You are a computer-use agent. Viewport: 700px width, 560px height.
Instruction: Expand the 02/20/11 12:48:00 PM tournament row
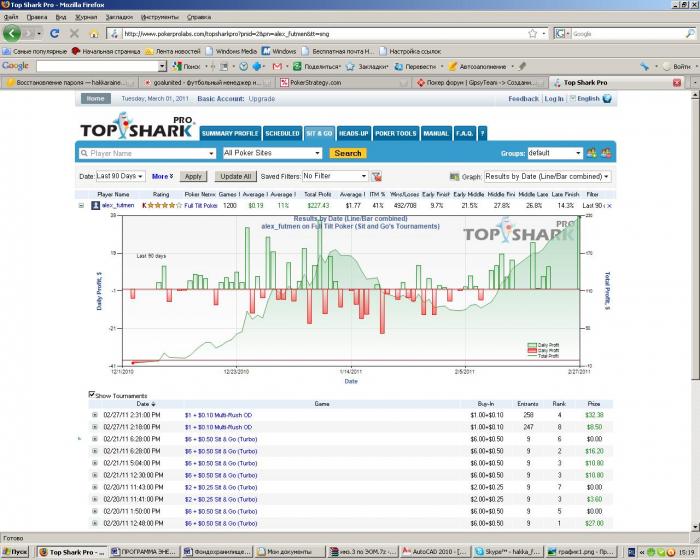[95, 523]
